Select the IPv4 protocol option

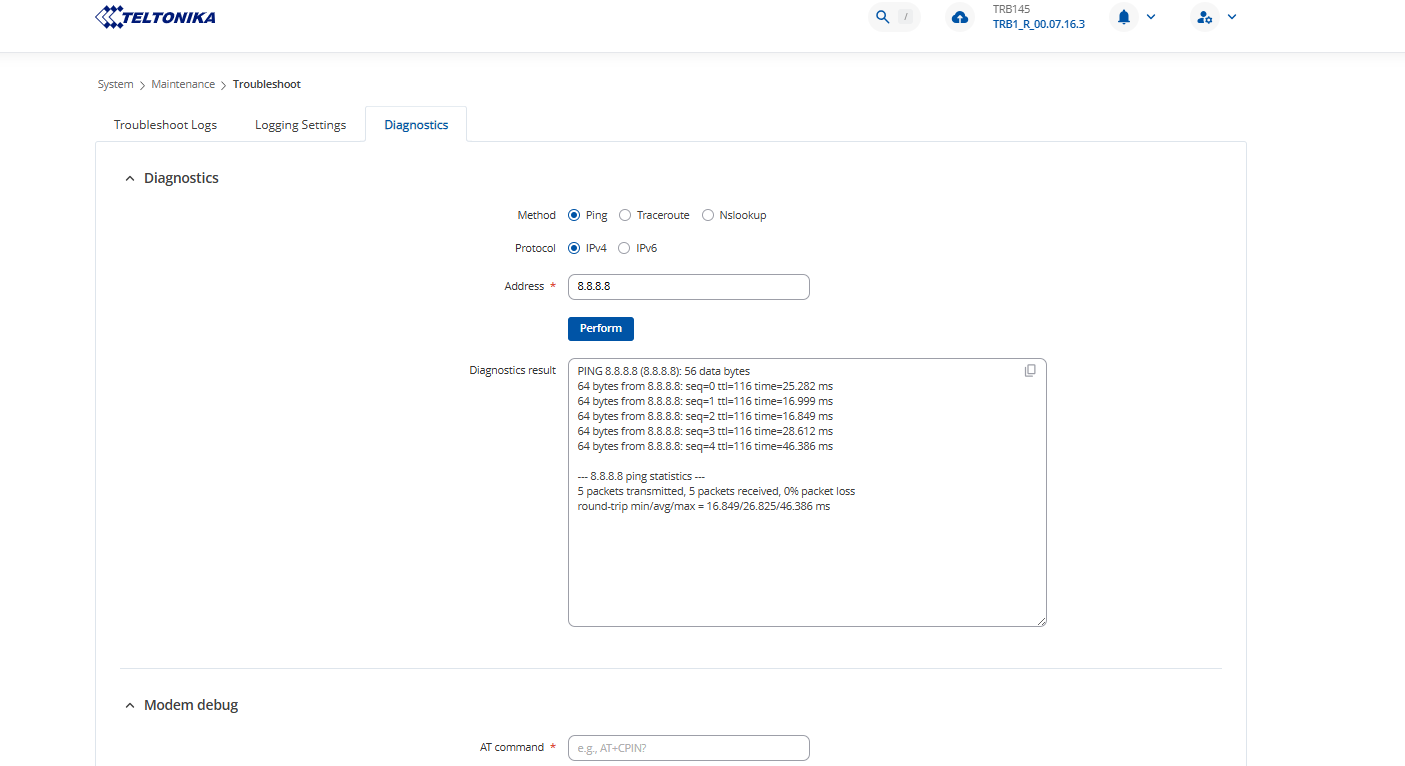(x=574, y=248)
